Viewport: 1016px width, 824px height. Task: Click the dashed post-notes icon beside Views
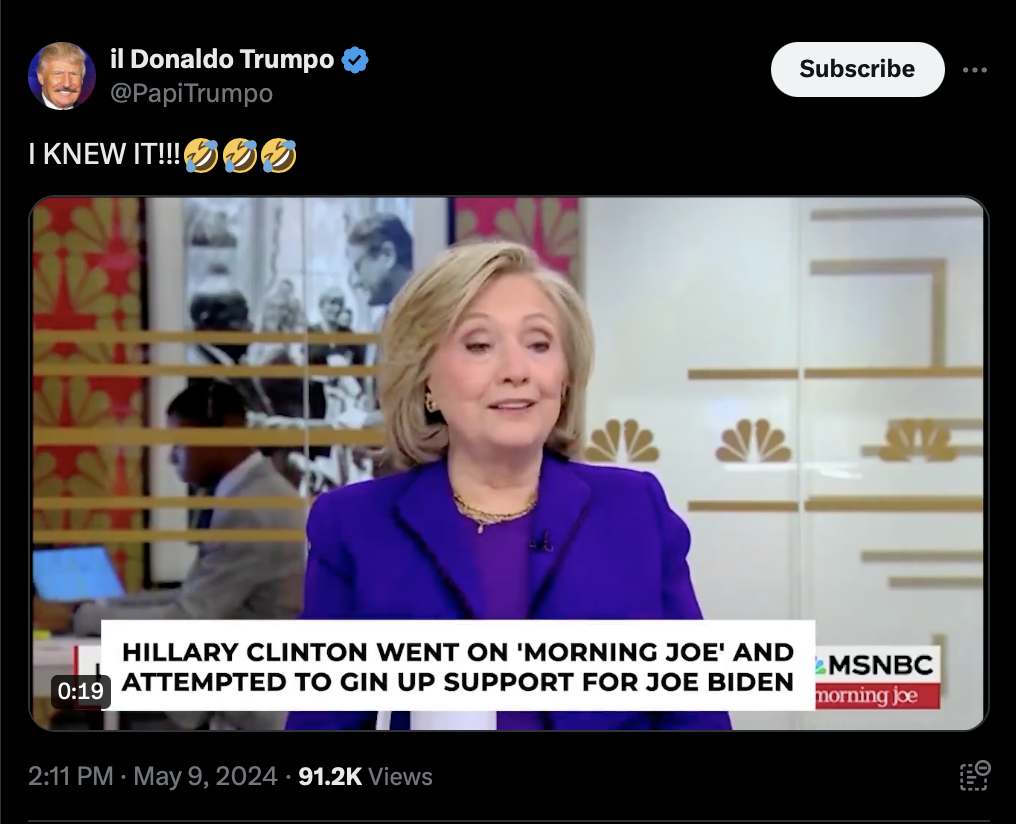[x=975, y=775]
